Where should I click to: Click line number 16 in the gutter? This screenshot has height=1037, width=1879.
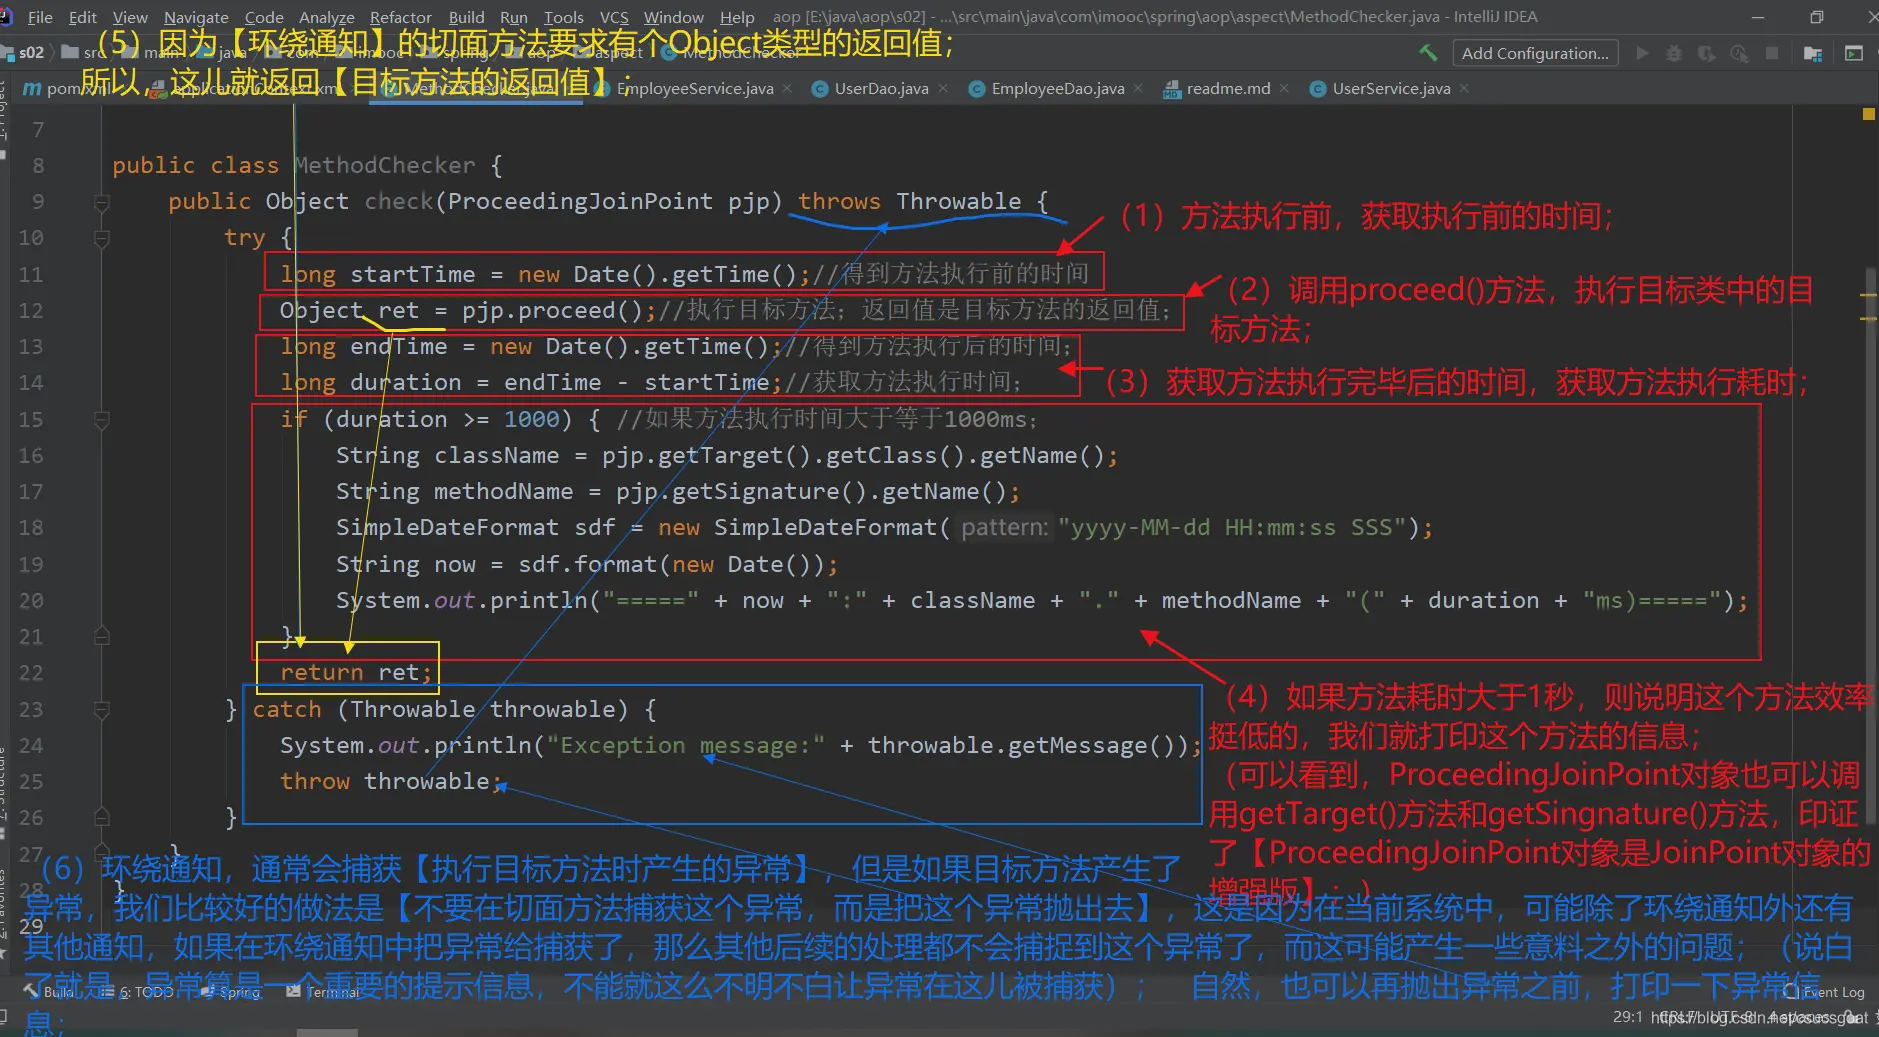point(31,456)
